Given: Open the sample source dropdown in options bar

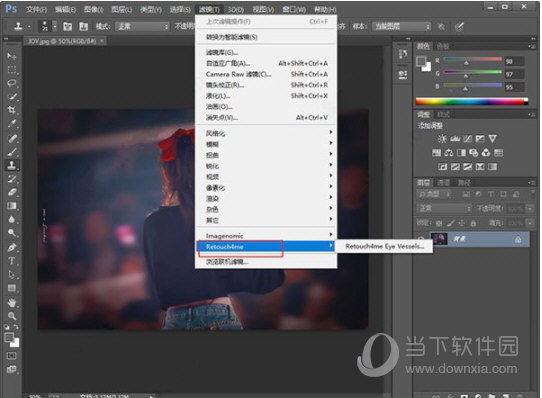Looking at the screenshot, I should pos(401,26).
